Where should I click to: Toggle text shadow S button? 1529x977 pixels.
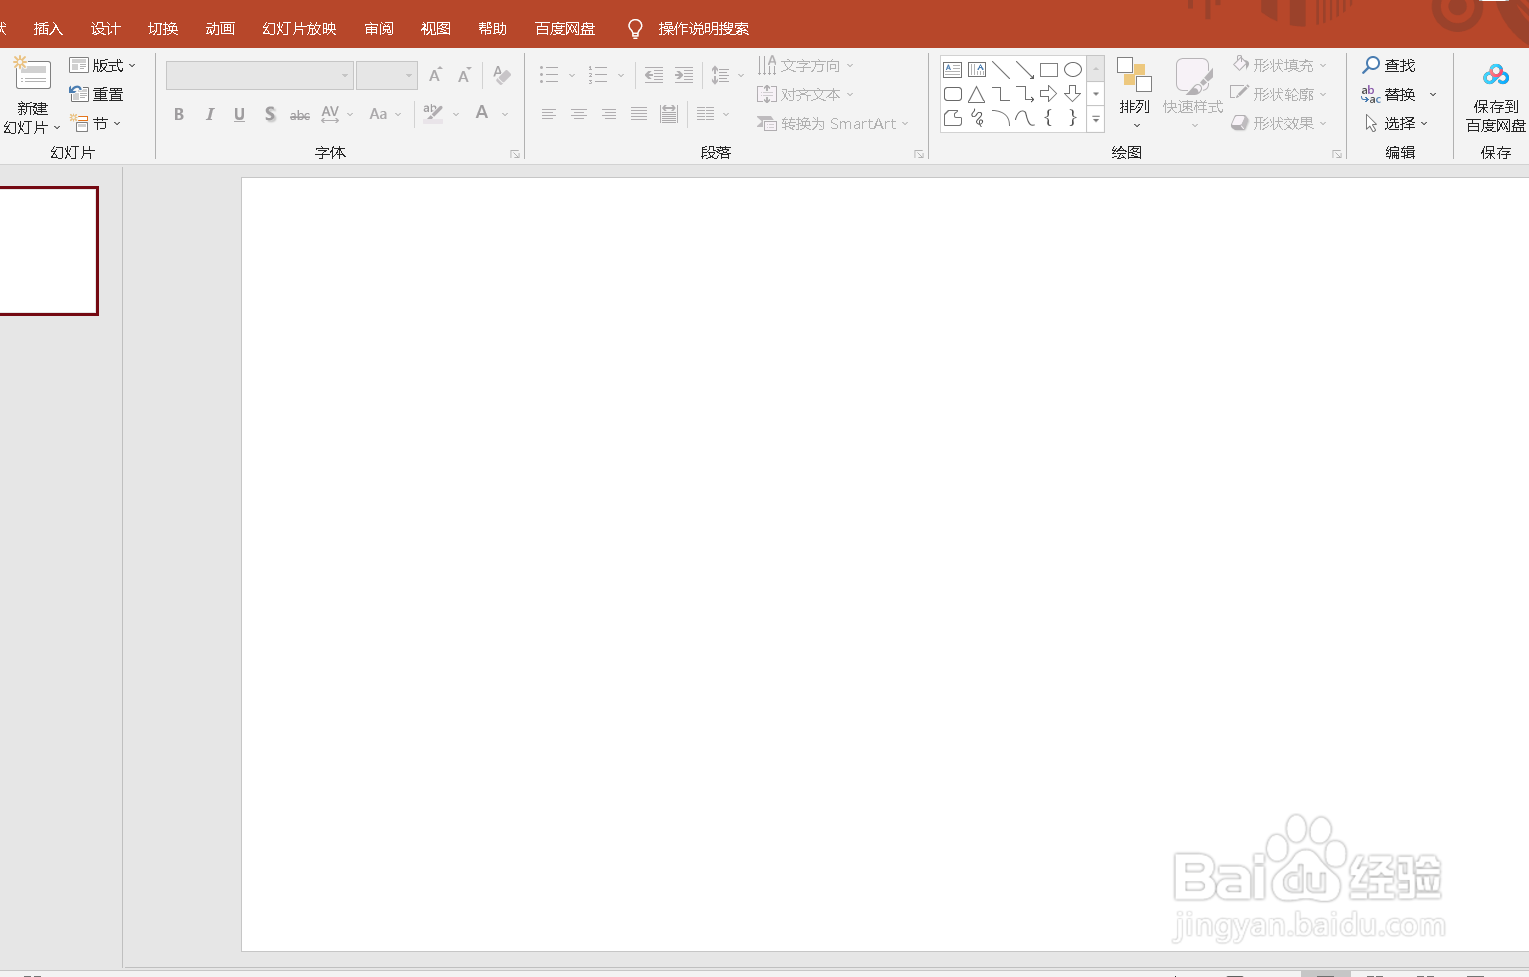pos(270,114)
